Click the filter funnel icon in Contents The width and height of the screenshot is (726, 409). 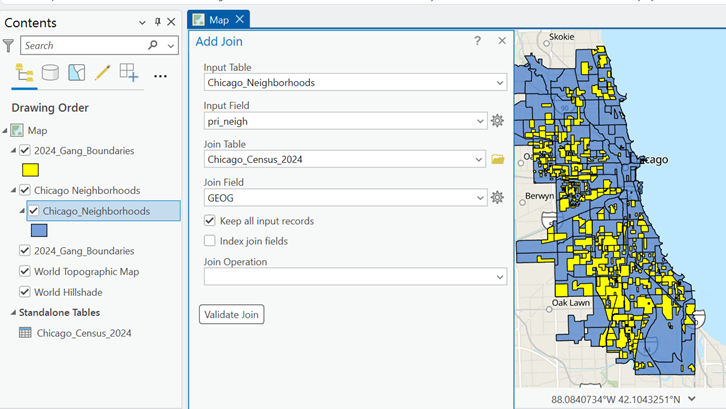click(9, 46)
